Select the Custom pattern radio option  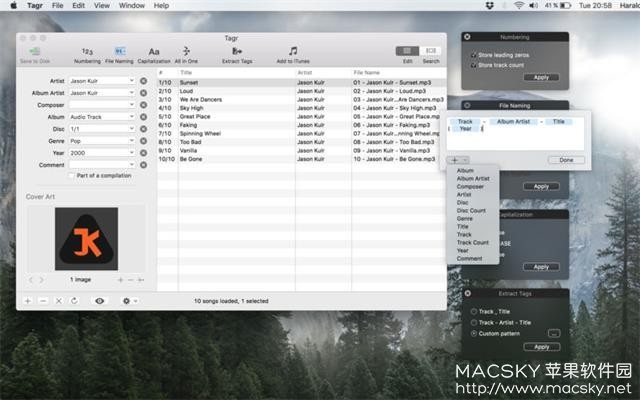474,333
